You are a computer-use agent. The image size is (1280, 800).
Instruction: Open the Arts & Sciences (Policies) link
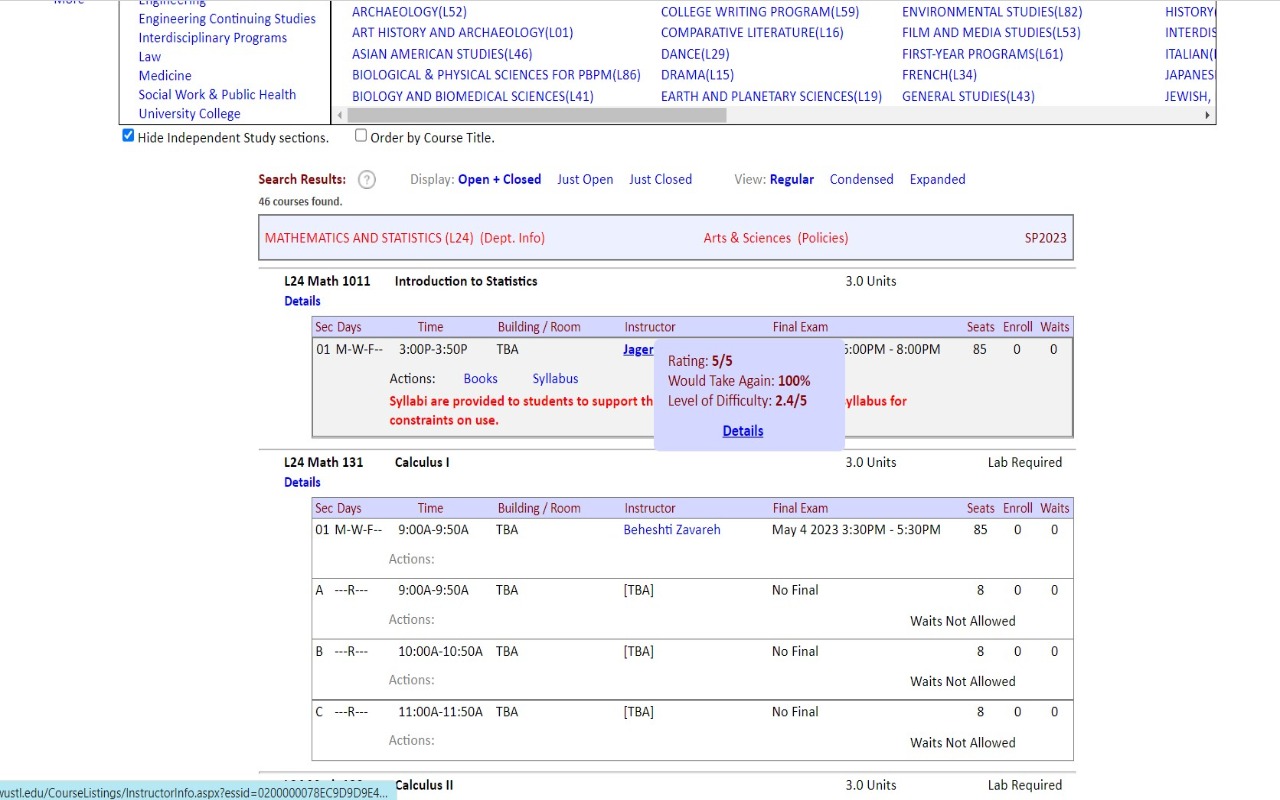[x=776, y=238]
